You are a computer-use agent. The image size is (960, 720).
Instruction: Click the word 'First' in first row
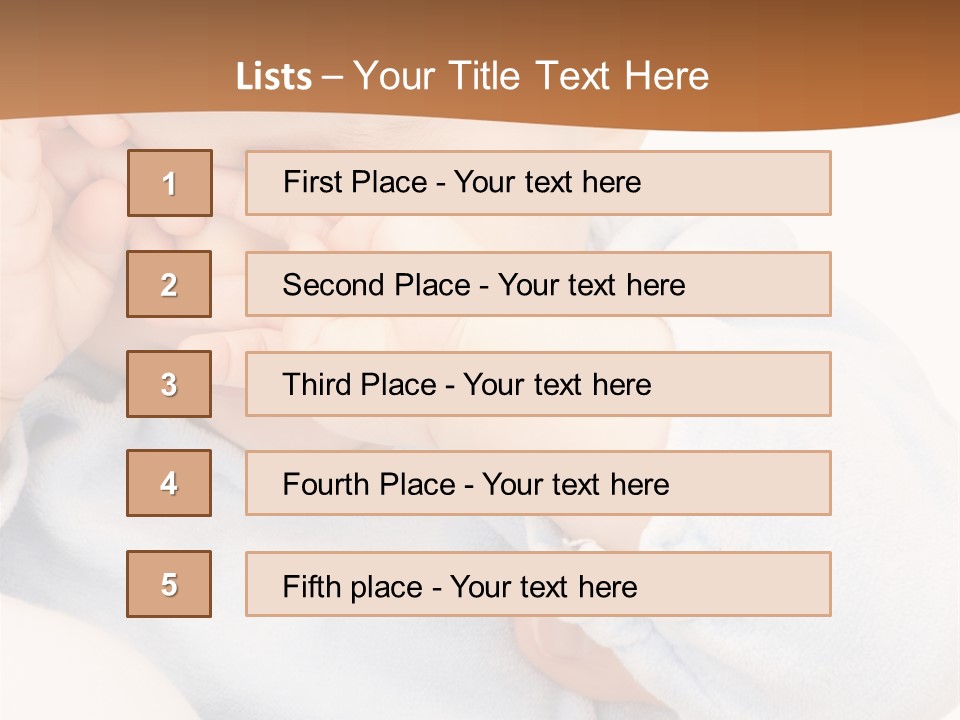[x=312, y=182]
